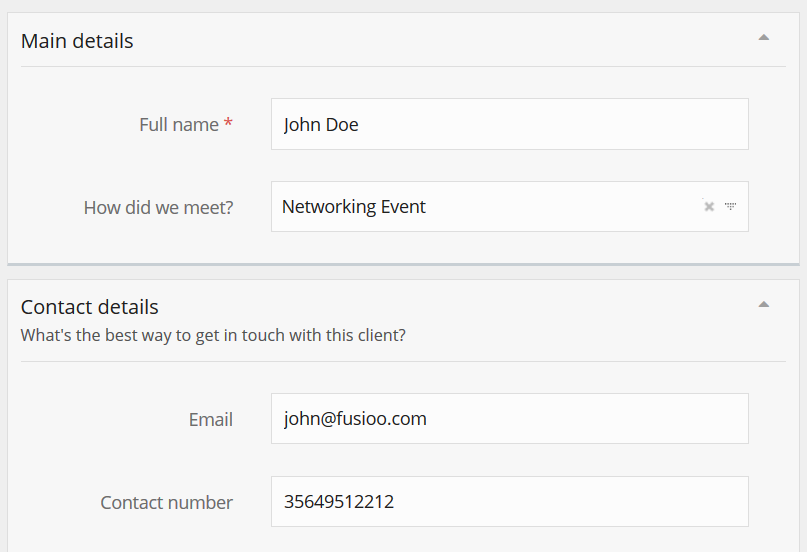This screenshot has width=807, height=552.
Task: Click the red required asterisk
Action: pyautogui.click(x=228, y=123)
